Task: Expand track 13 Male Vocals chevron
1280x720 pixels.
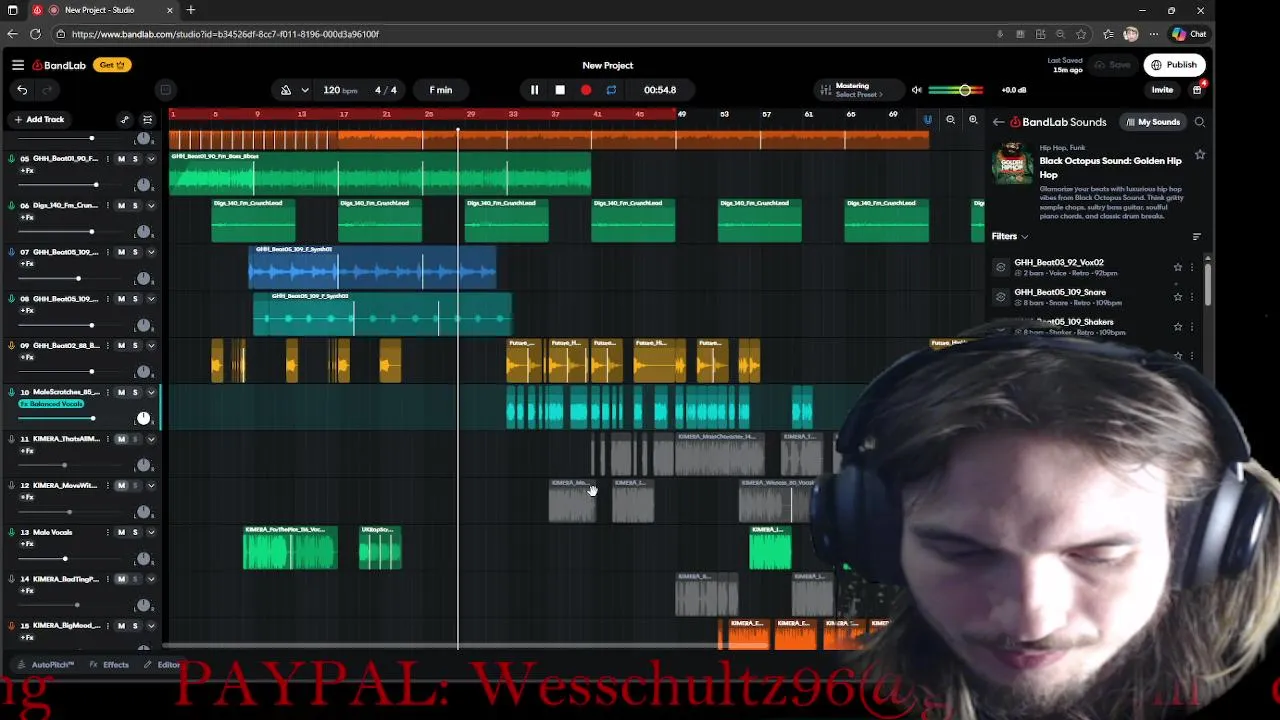Action: click(151, 532)
